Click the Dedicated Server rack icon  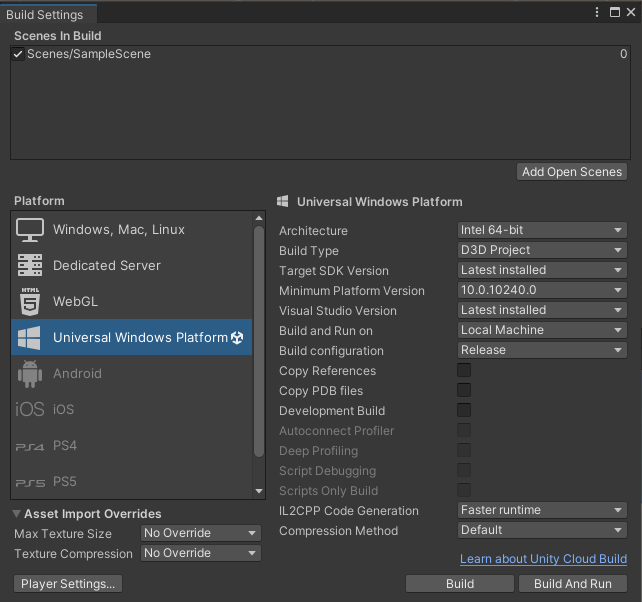[30, 265]
